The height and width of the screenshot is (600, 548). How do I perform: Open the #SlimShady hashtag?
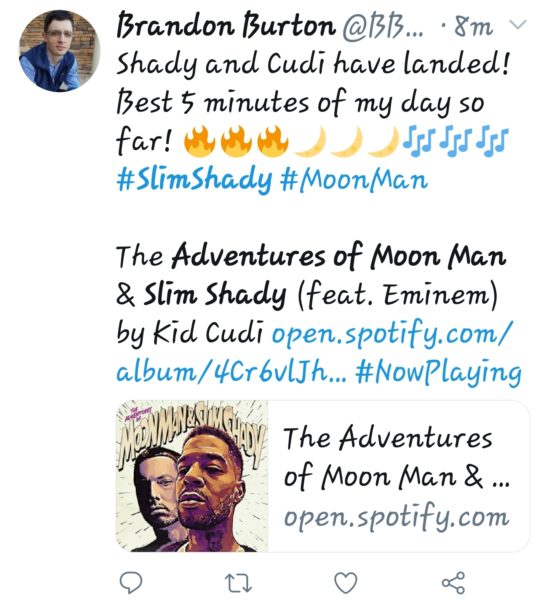click(194, 179)
